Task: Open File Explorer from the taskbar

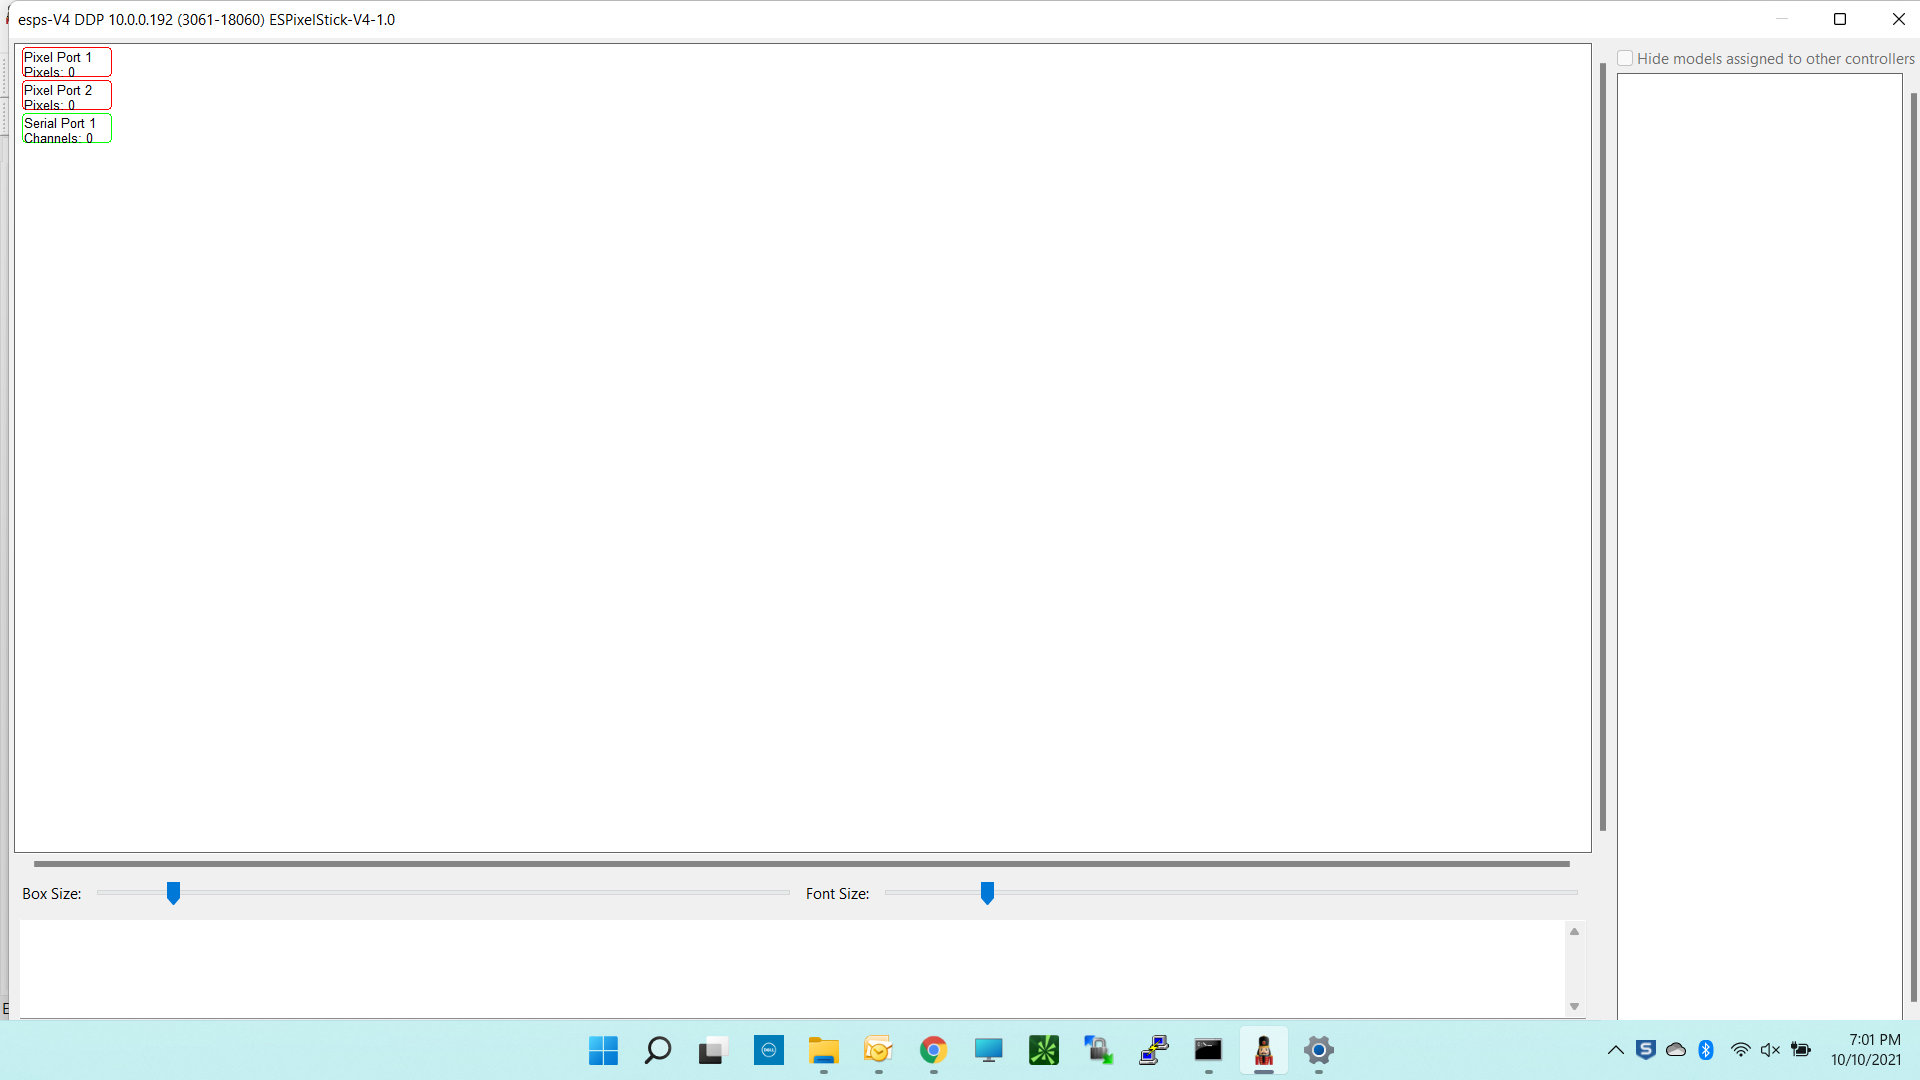Action: tap(823, 1050)
